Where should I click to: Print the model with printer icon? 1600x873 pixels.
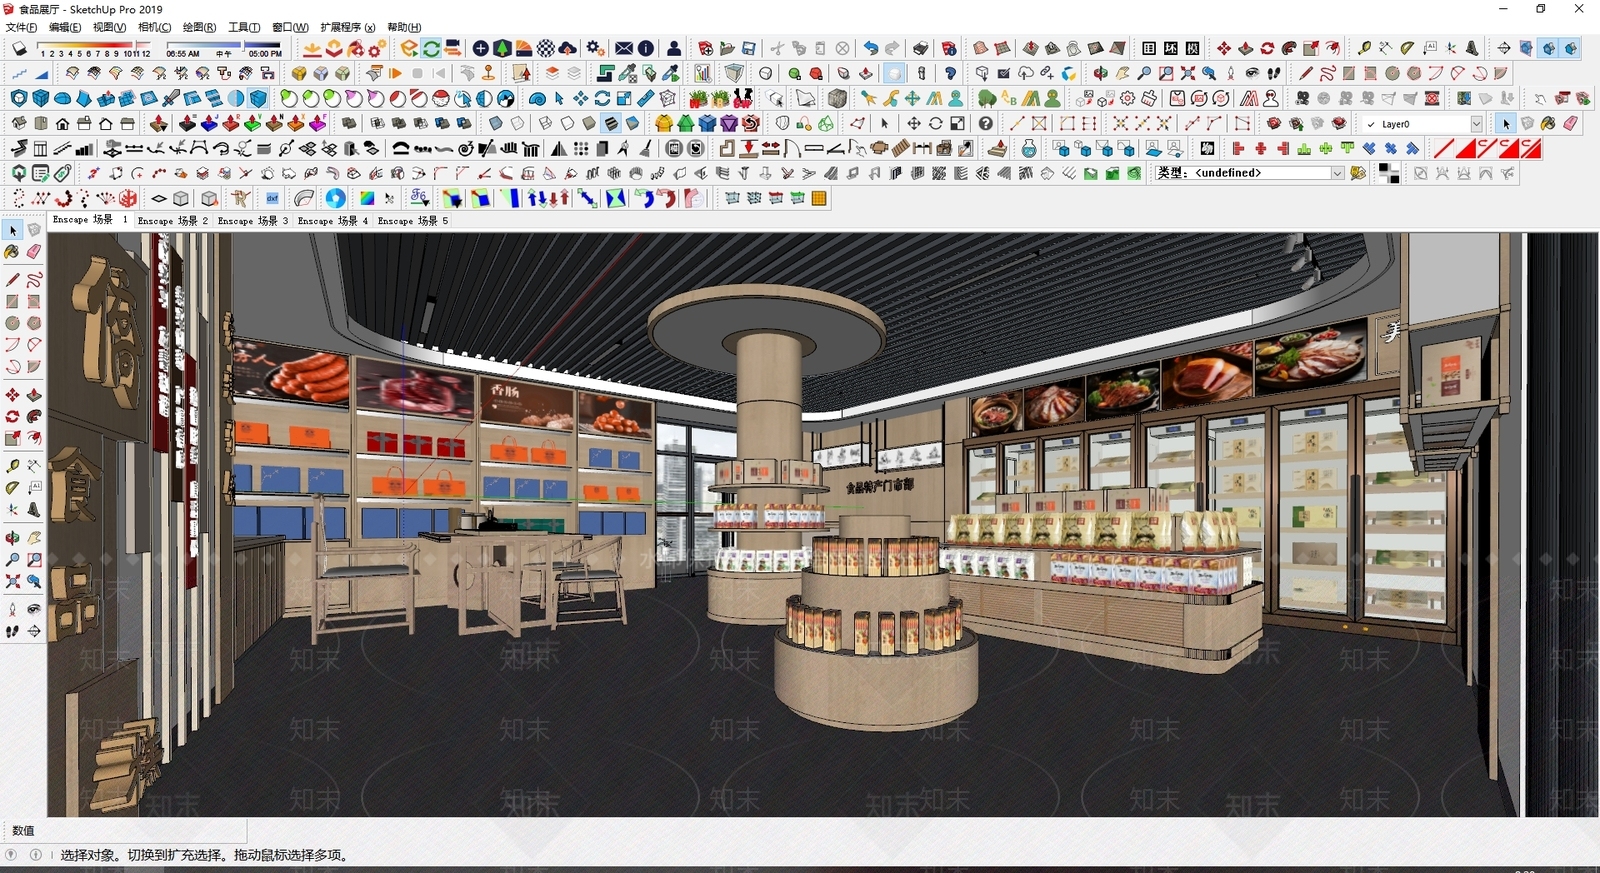[x=921, y=48]
